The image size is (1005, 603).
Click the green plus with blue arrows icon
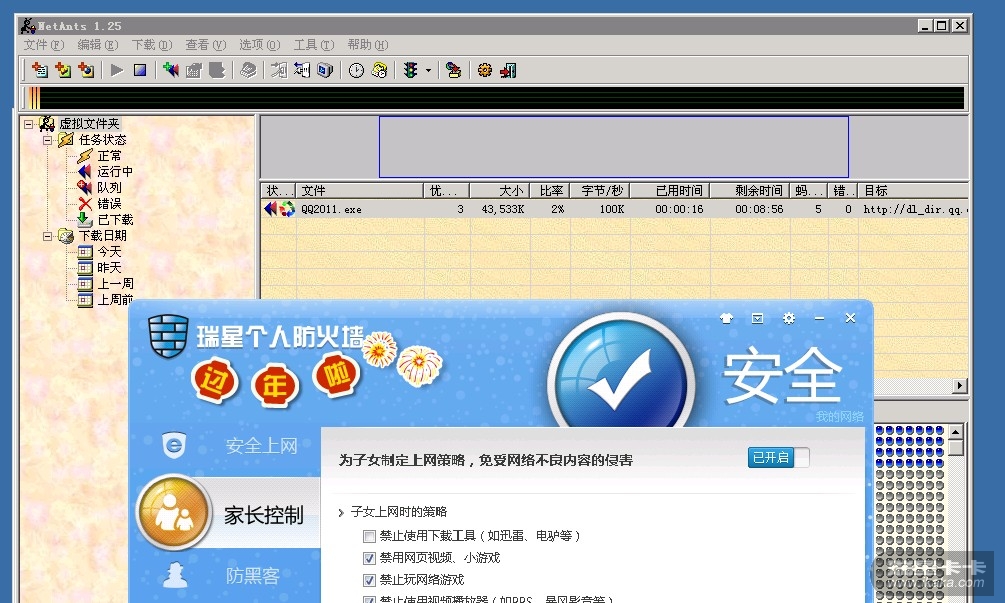170,70
